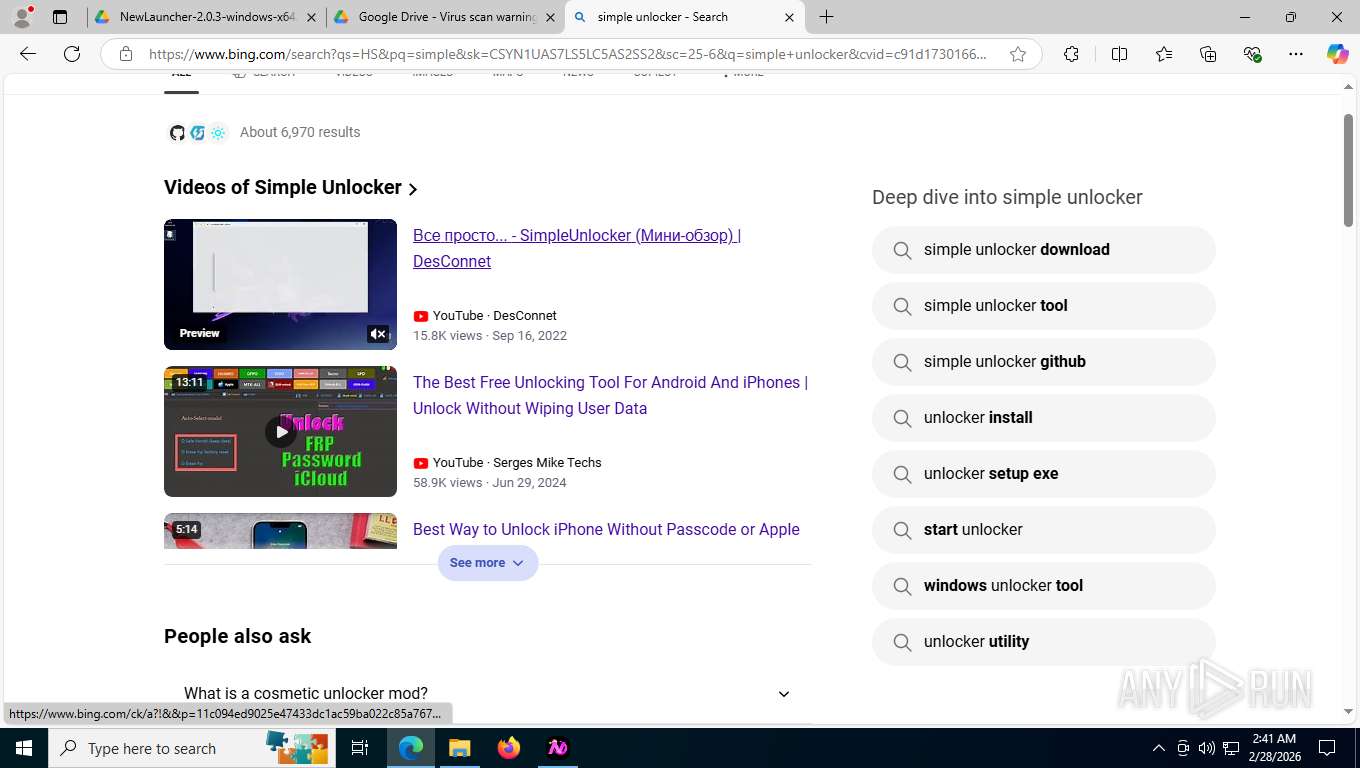This screenshot has width=1360, height=768.
Task: Search windows unlocker tool suggestion
Action: [1044, 586]
